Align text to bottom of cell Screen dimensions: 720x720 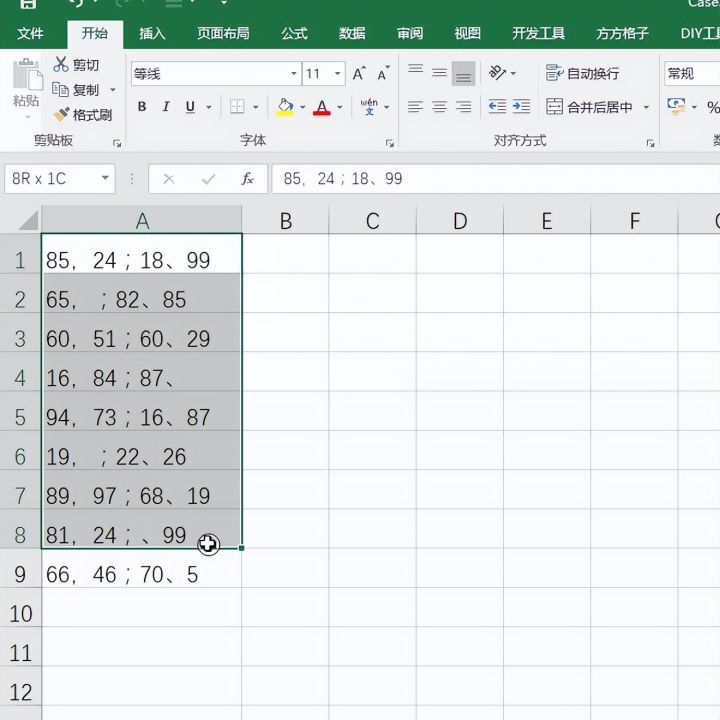tap(463, 73)
